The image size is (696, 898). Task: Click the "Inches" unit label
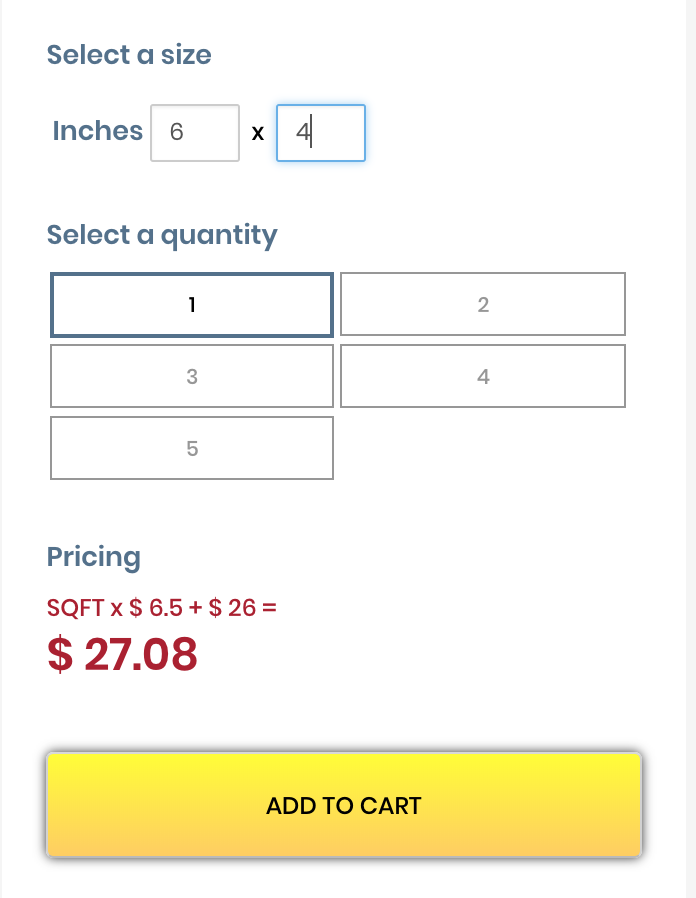point(97,131)
